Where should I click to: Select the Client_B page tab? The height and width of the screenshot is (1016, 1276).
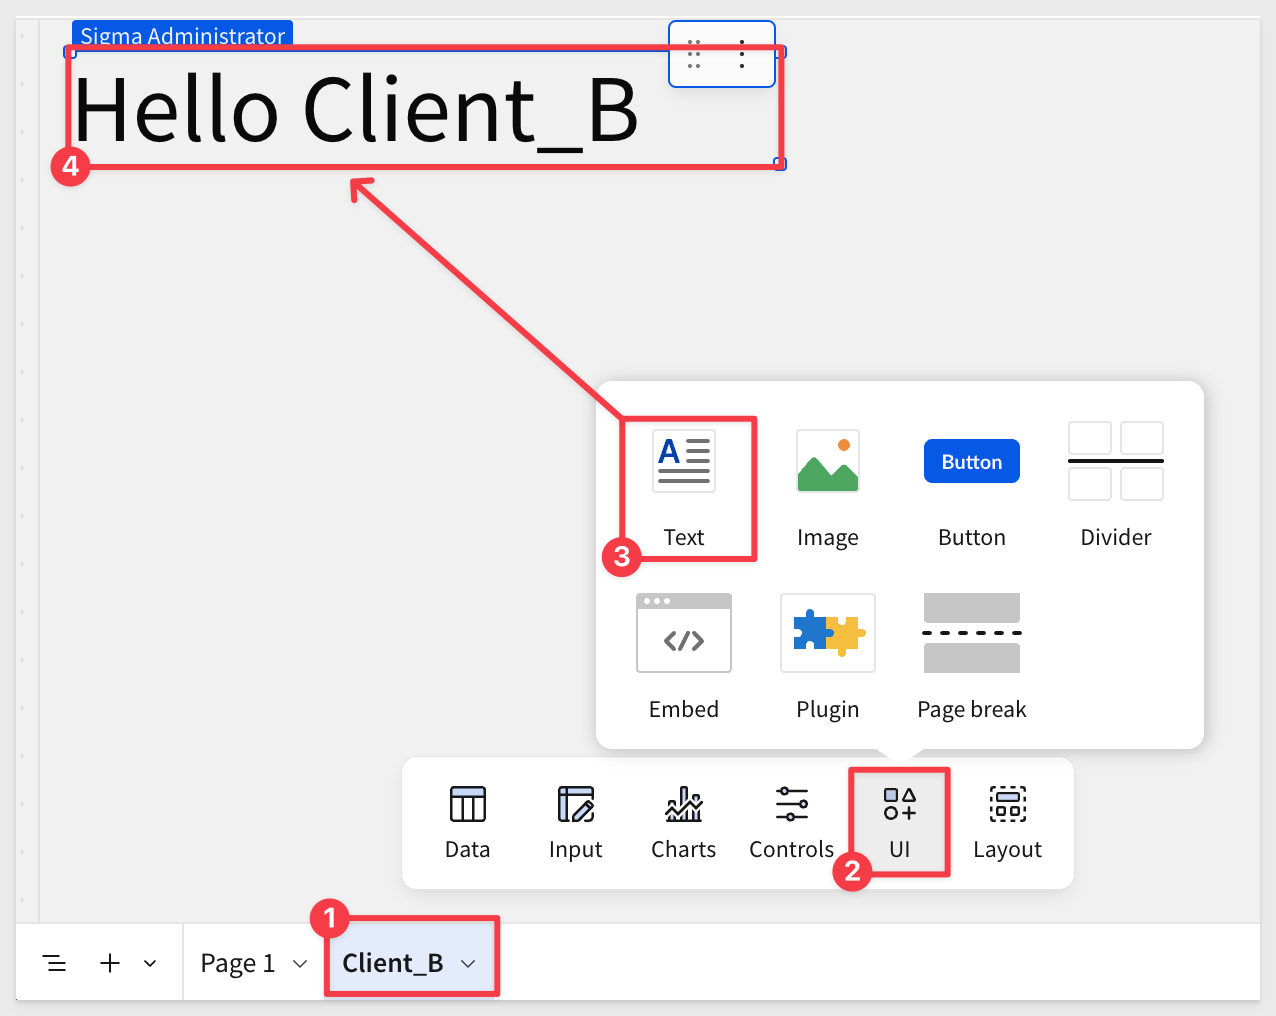[x=393, y=963]
